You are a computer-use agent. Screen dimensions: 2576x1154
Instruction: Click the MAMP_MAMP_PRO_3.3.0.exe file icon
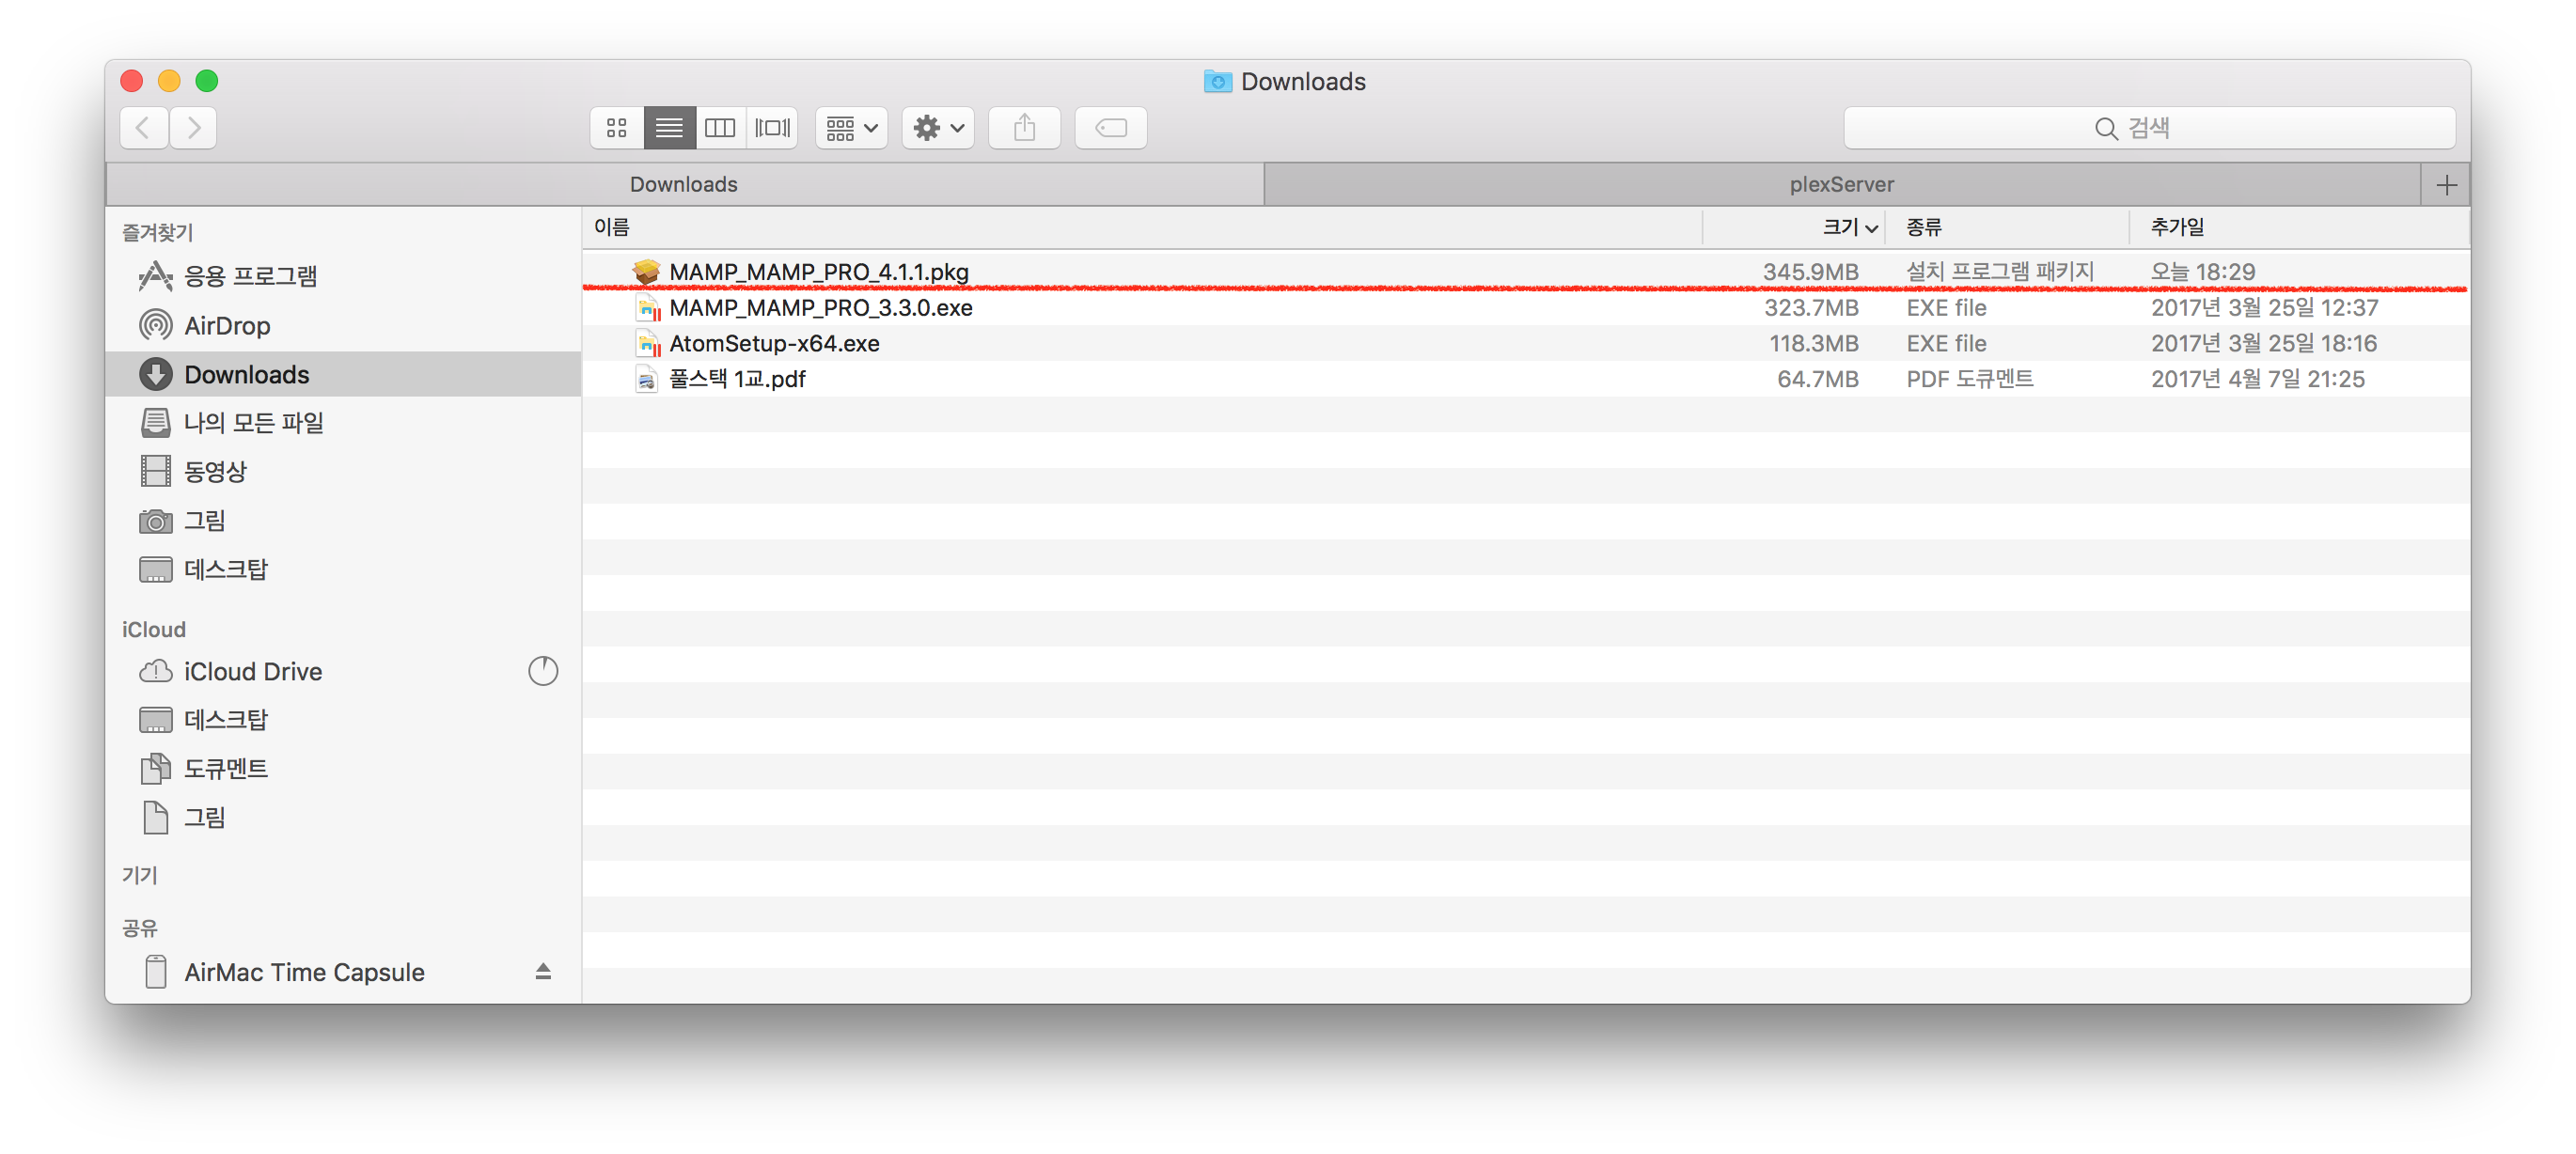648,308
